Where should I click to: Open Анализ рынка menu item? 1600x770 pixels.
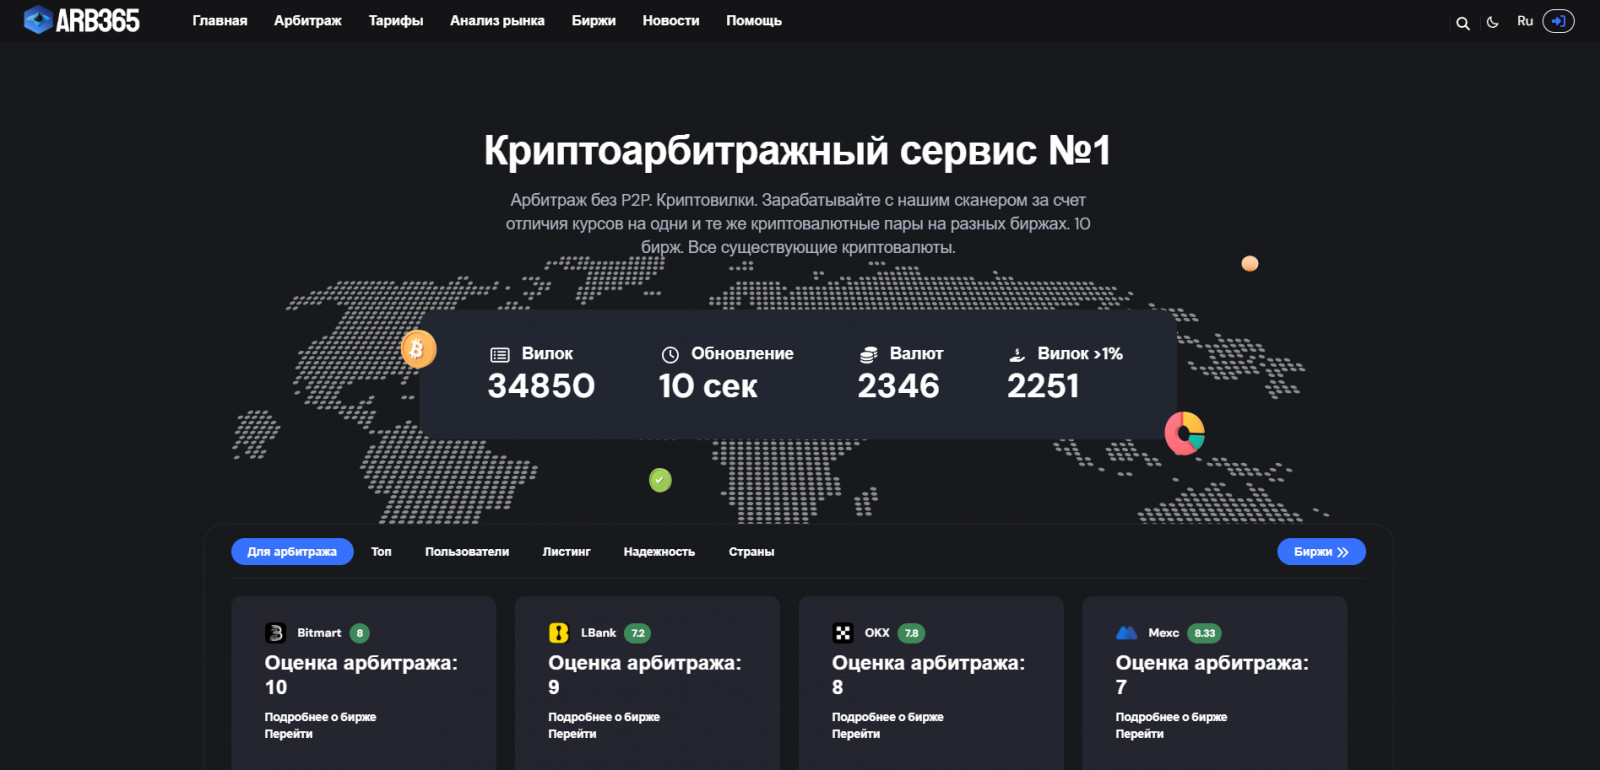coord(497,21)
